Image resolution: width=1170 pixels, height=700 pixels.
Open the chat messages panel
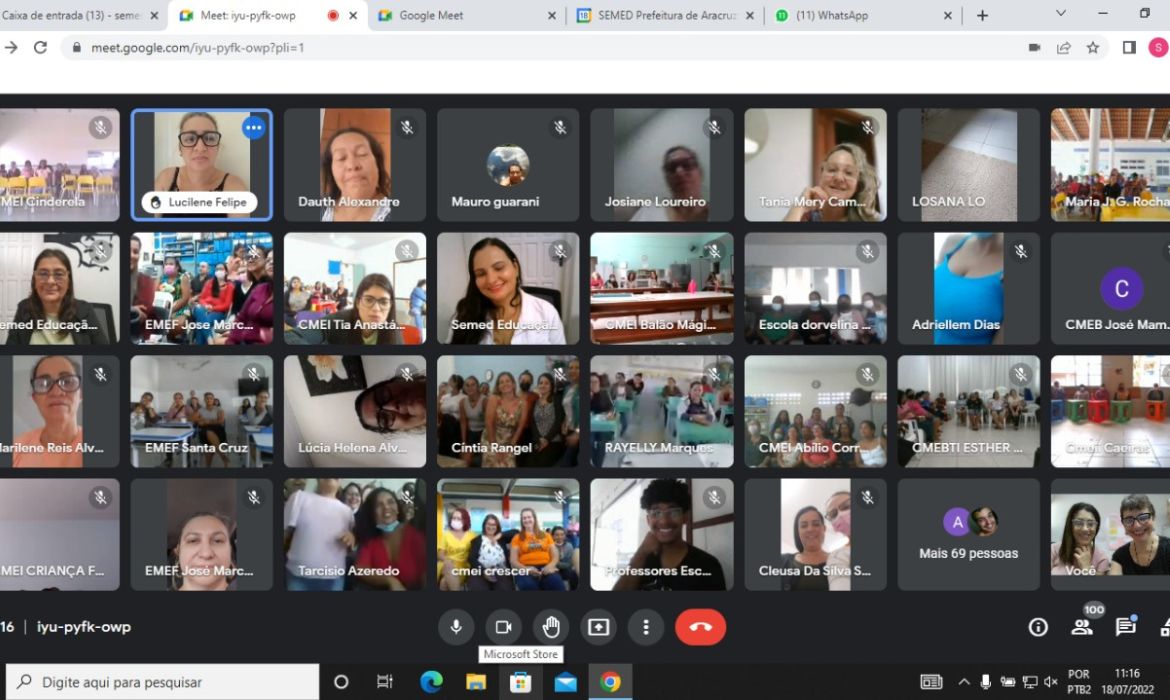click(1126, 627)
